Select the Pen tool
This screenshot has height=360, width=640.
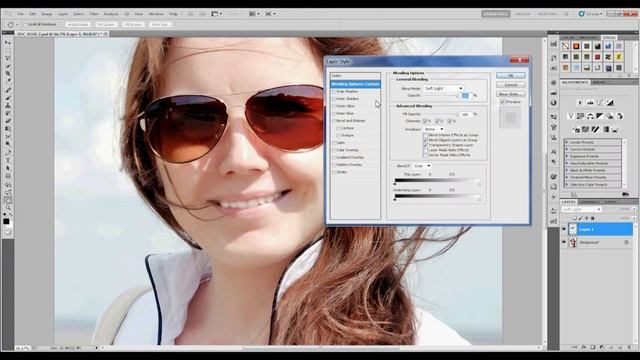(x=8, y=153)
